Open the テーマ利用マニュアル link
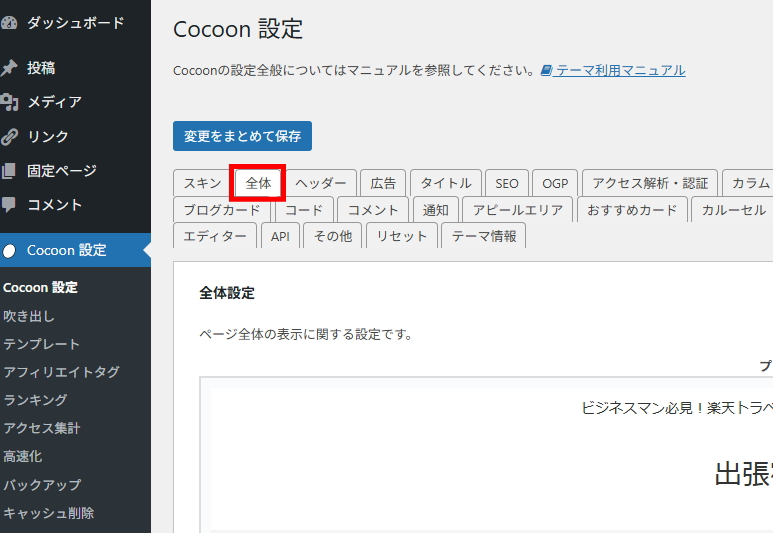 tap(620, 70)
